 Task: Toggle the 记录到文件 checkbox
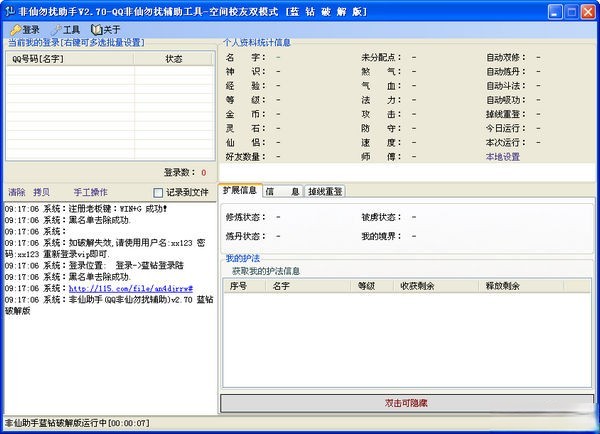tap(157, 192)
